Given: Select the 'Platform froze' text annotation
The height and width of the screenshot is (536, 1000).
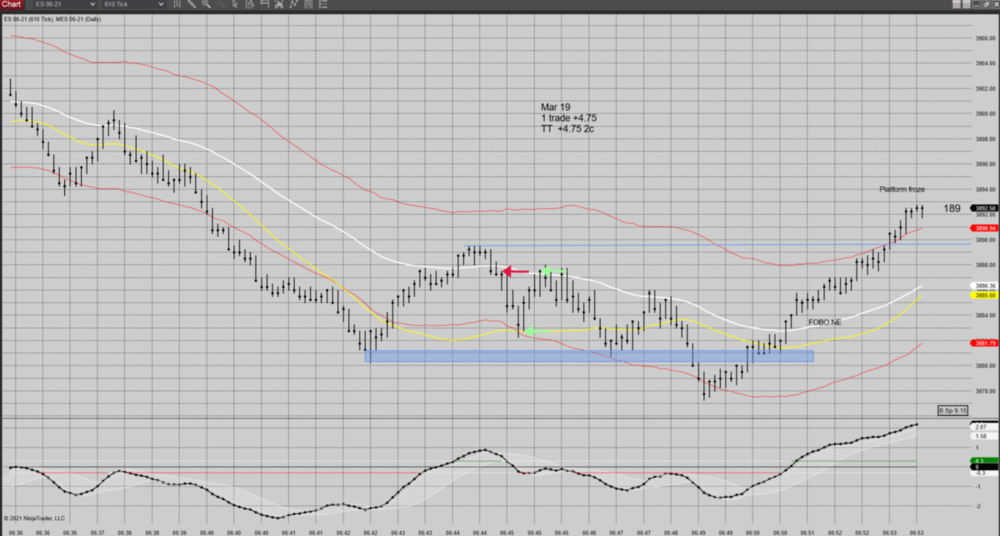Looking at the screenshot, I should pyautogui.click(x=903, y=190).
